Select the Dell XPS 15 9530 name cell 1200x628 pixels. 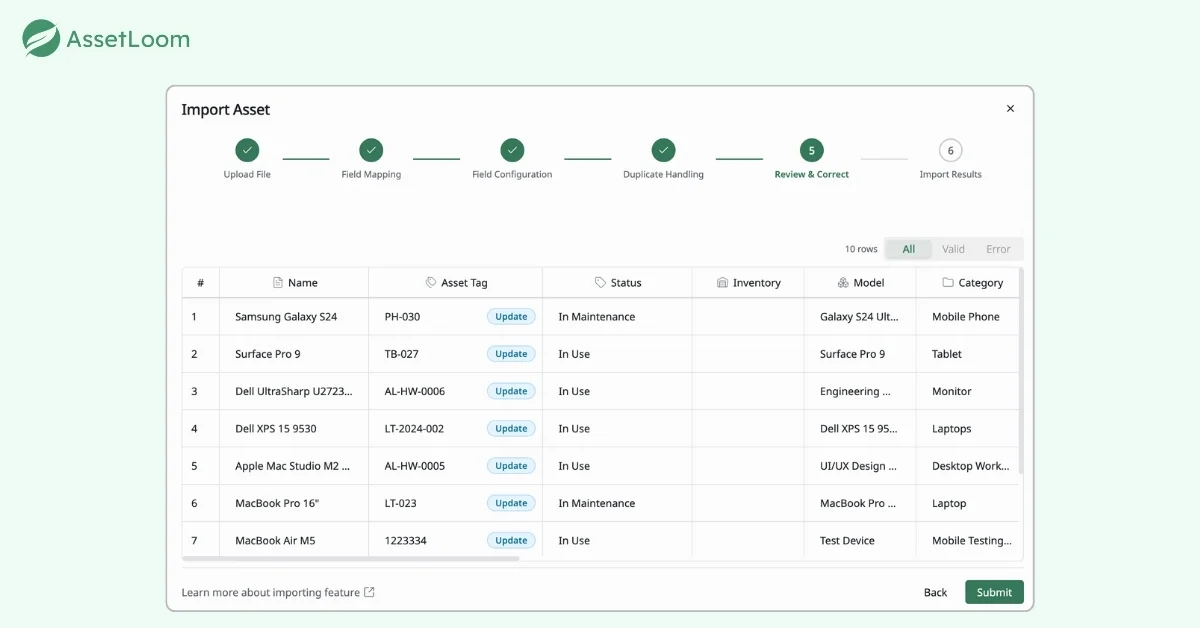[x=294, y=429]
